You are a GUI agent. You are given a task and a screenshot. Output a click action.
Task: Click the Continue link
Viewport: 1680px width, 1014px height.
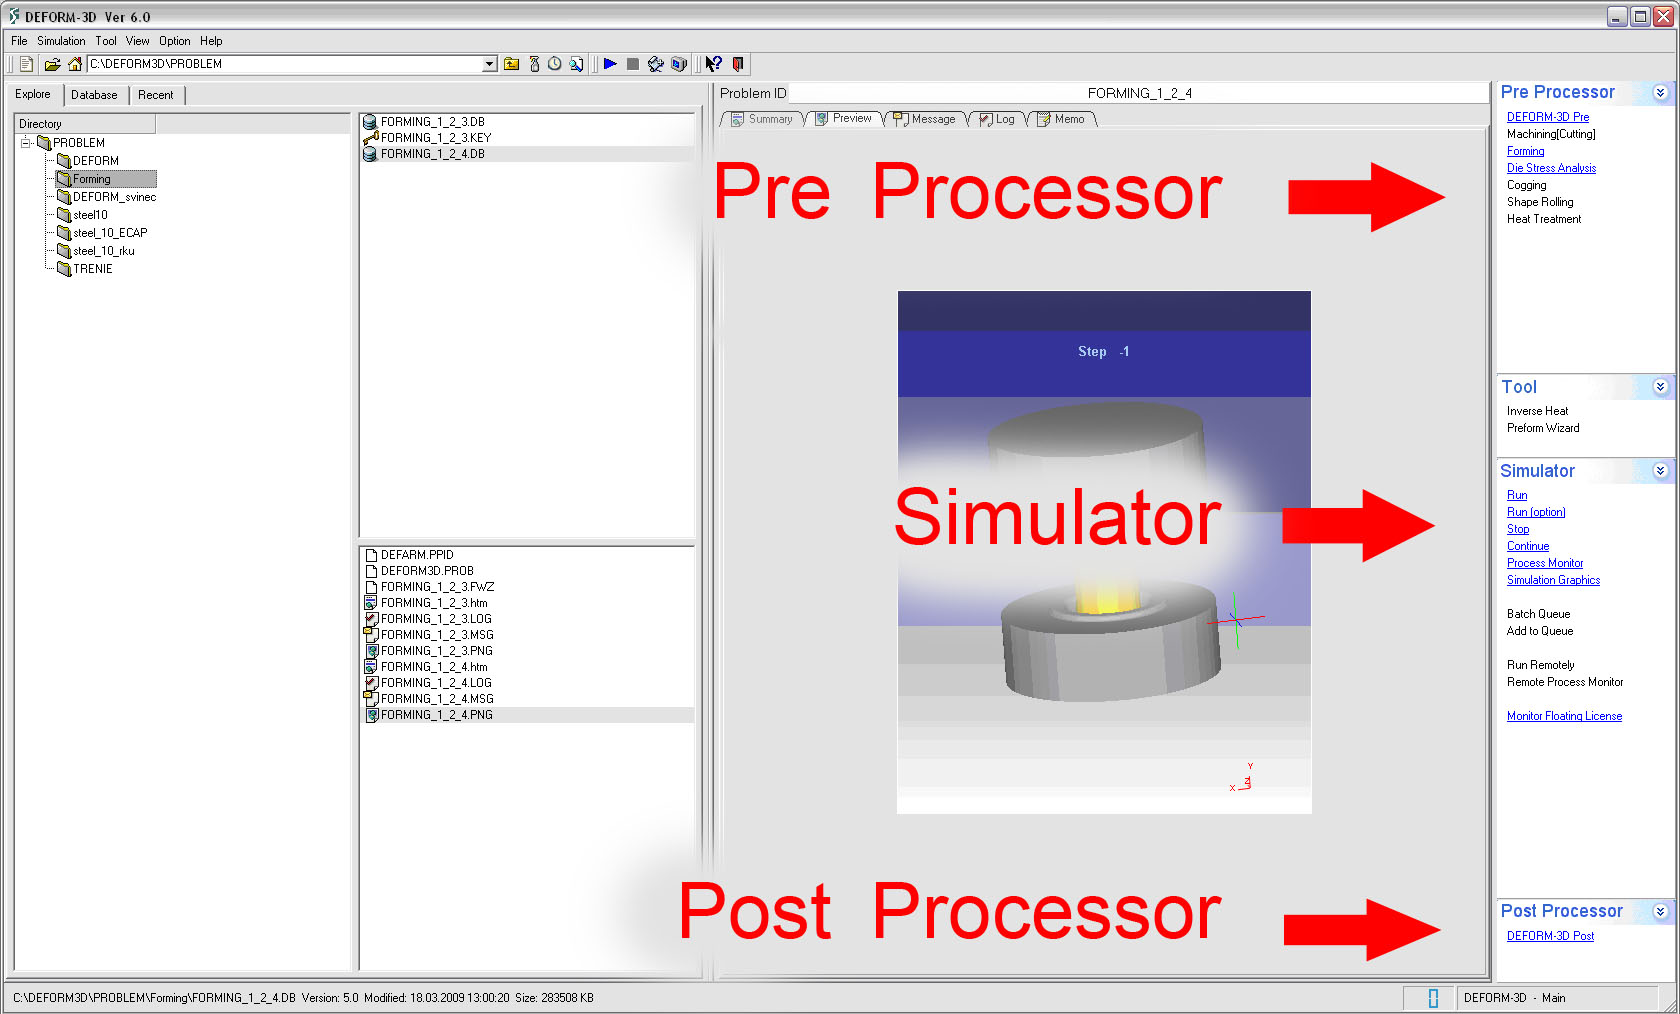[x=1527, y=546]
